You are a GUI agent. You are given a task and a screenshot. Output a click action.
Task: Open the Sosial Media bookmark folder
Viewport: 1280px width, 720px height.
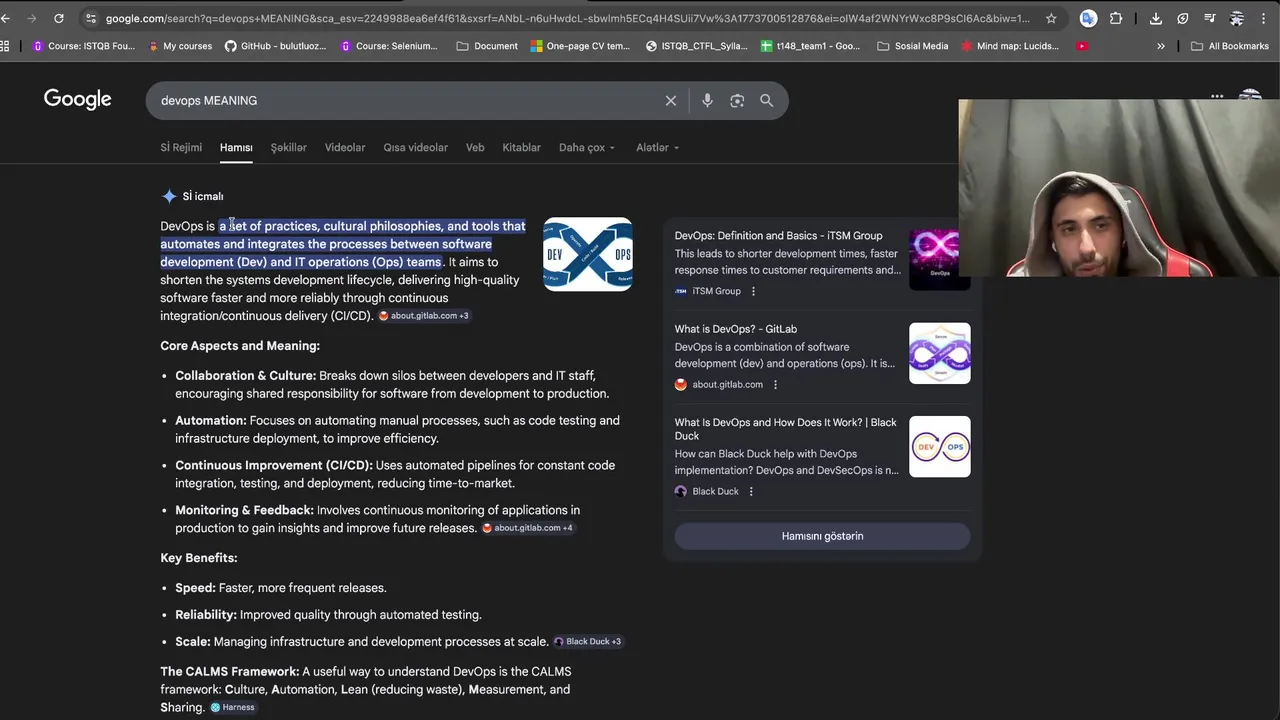pos(912,46)
